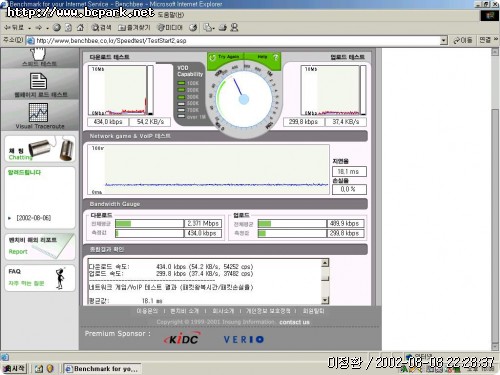
Task: Open the Visual Traceroute chart icon
Action: pyautogui.click(x=38, y=112)
